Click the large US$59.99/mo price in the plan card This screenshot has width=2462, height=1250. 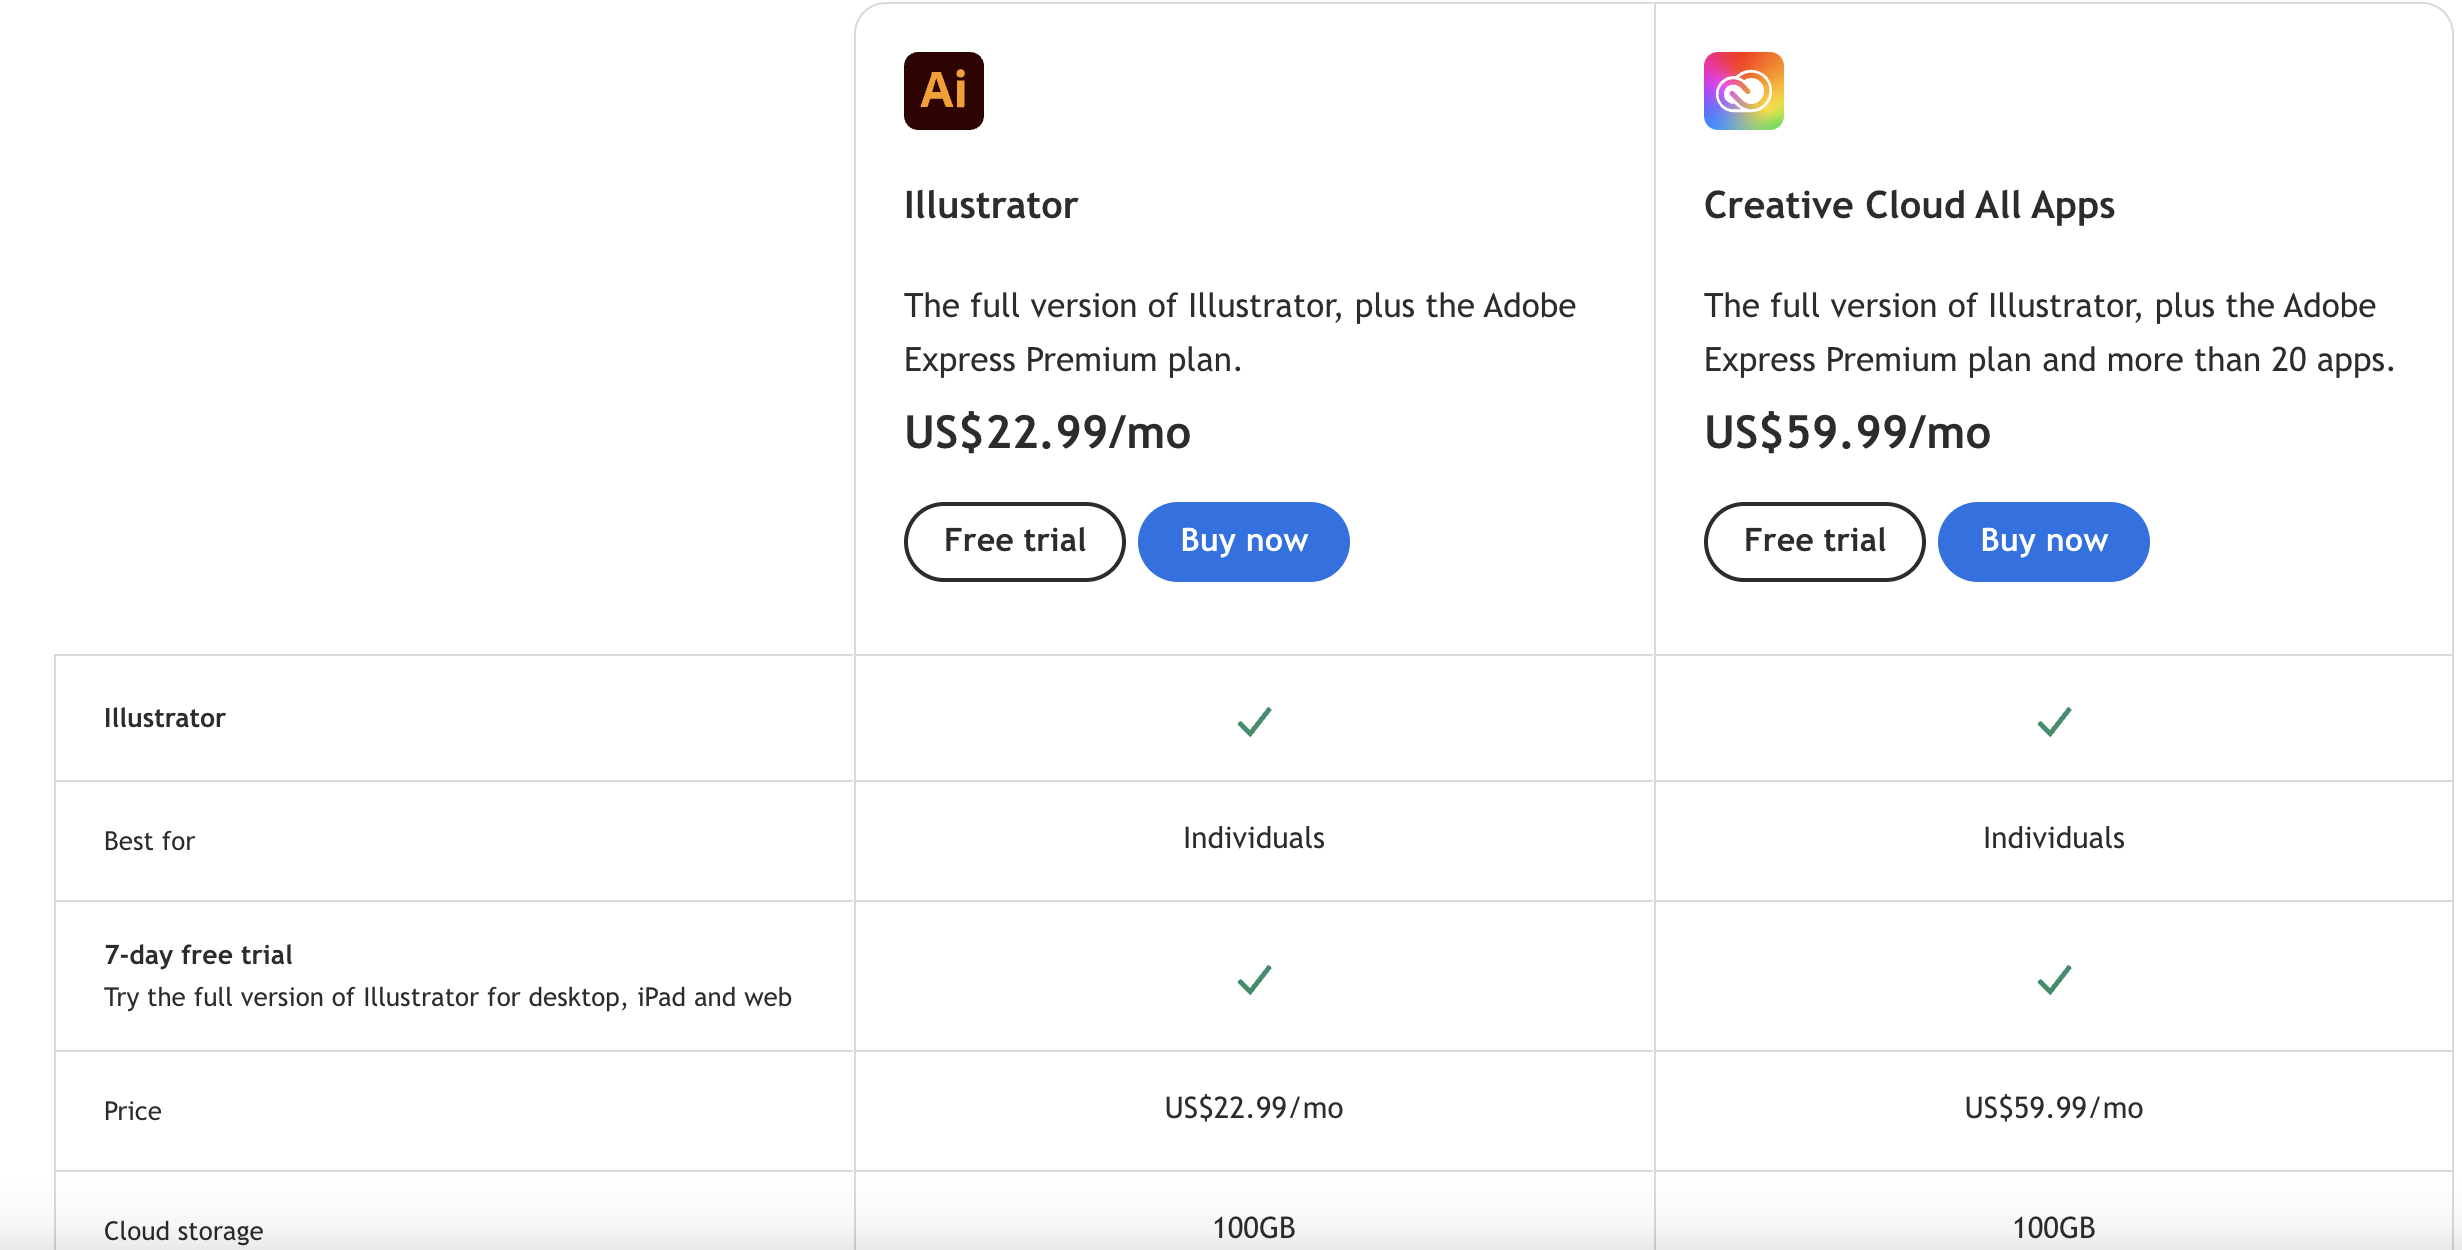pyautogui.click(x=1847, y=432)
